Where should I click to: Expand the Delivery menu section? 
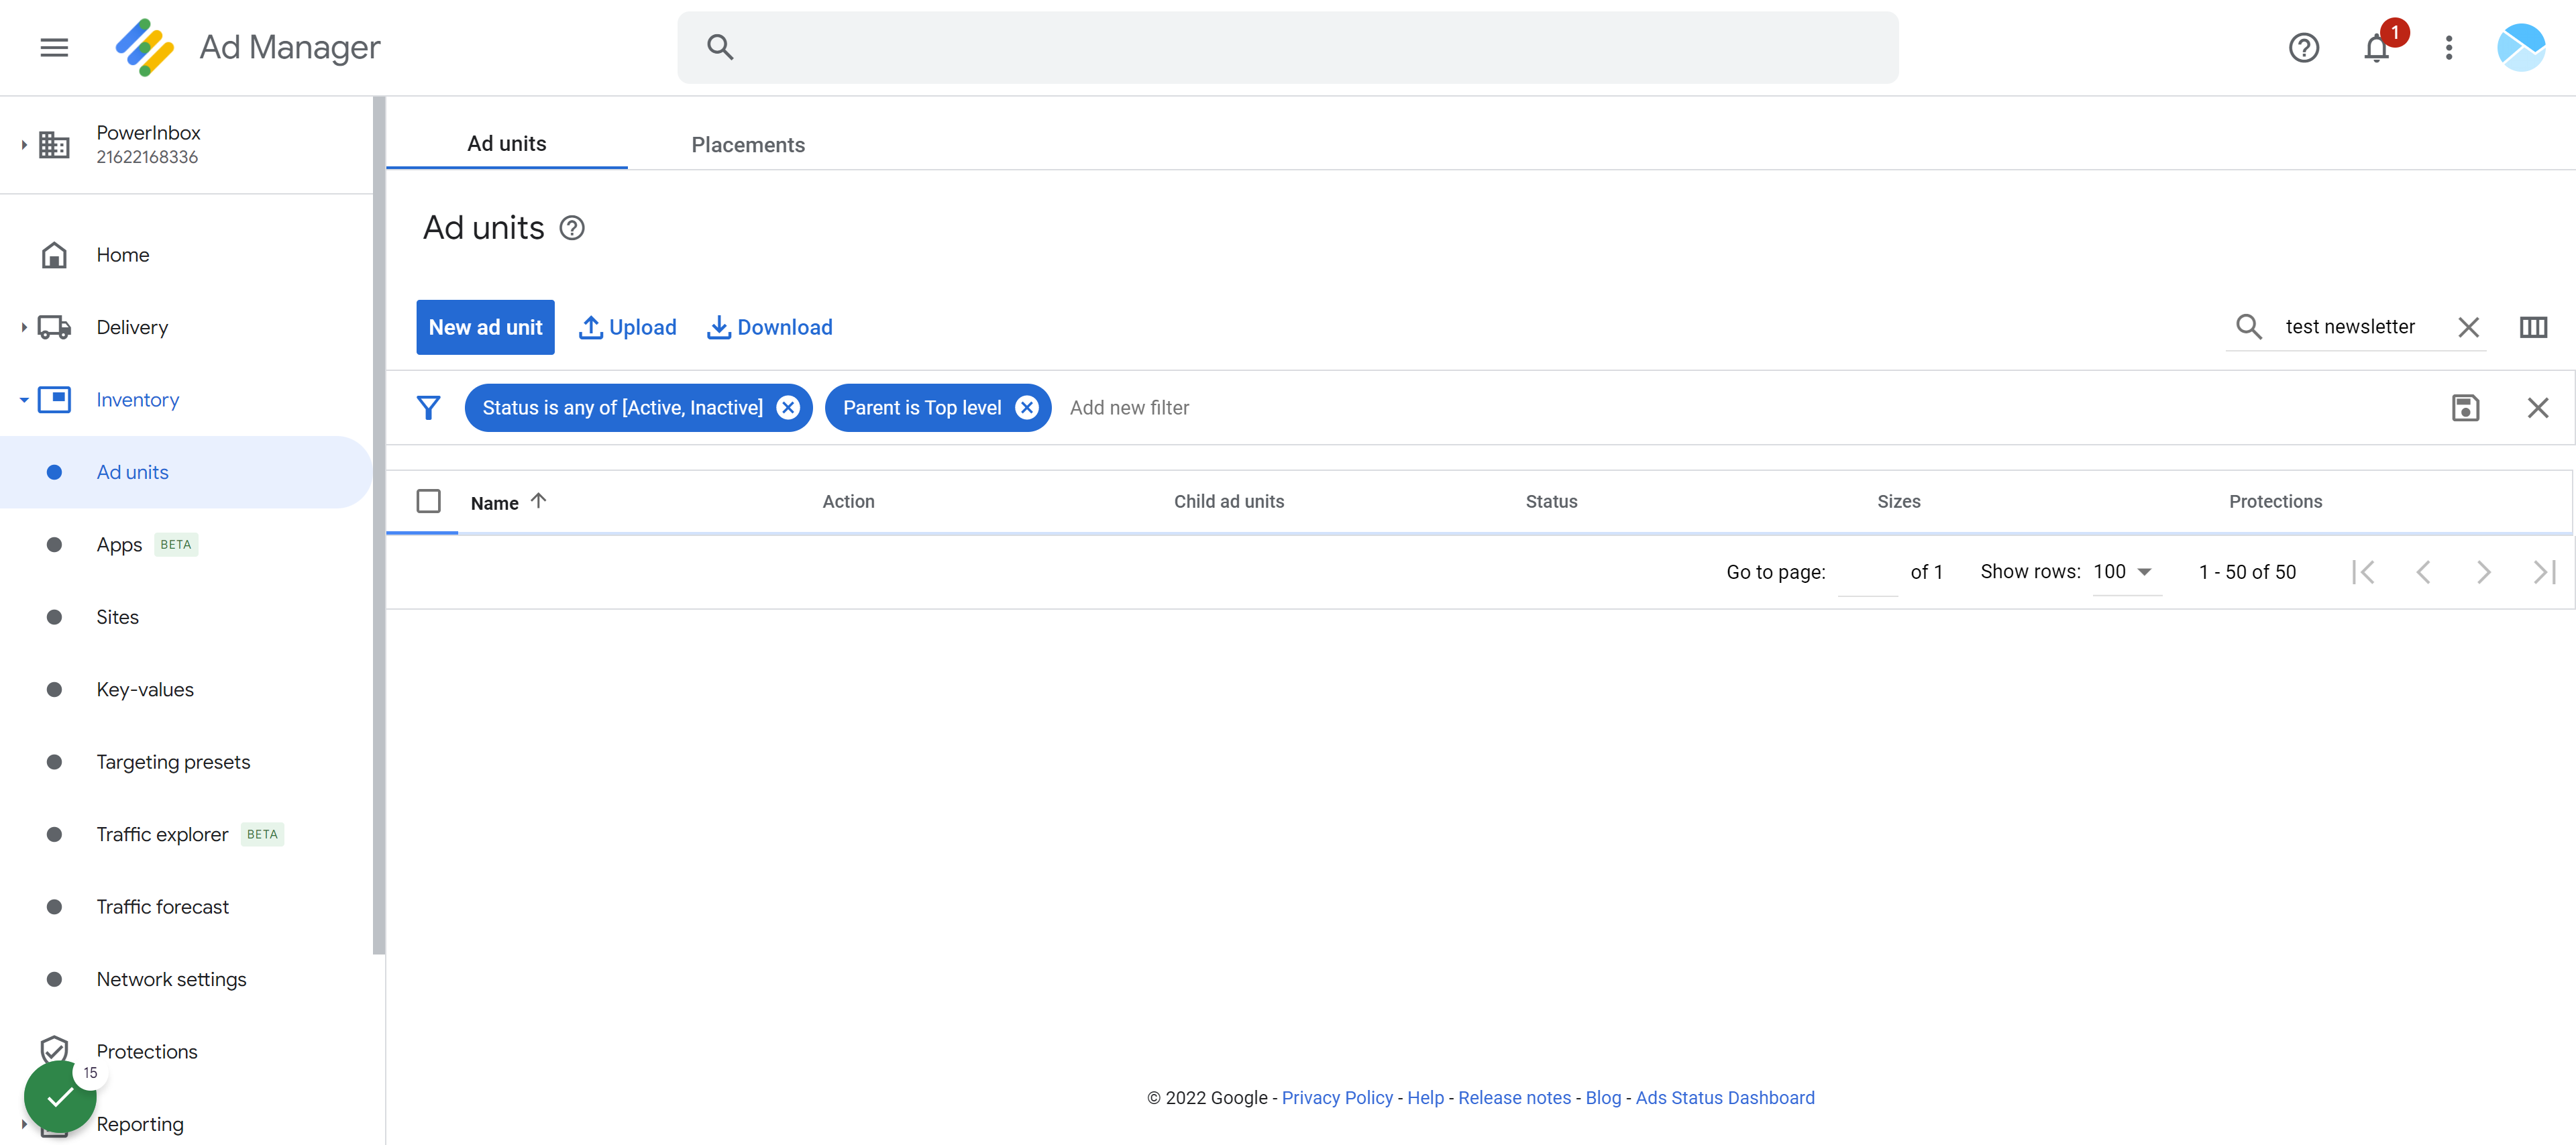[x=23, y=327]
